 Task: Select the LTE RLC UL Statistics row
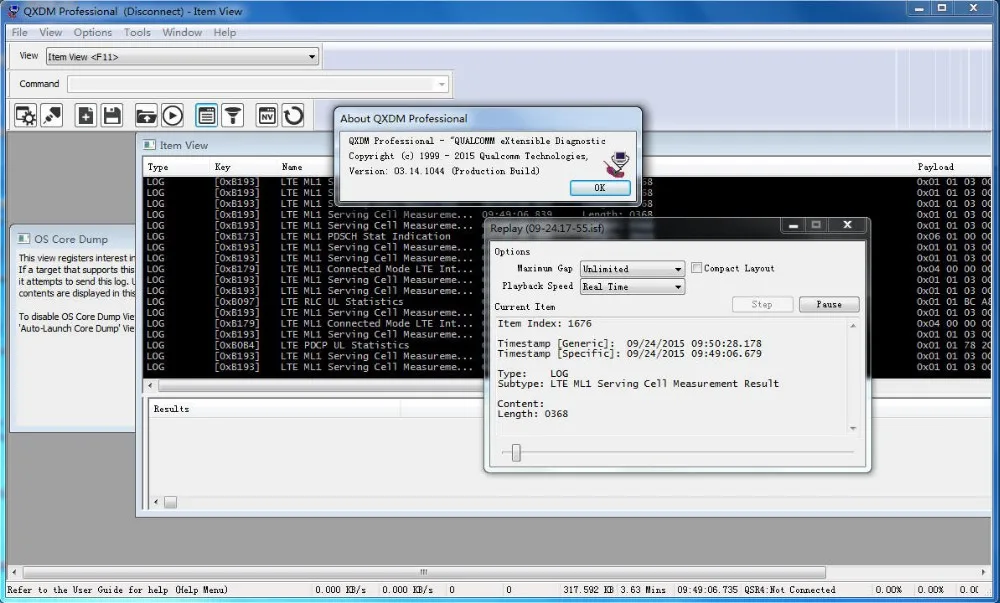tap(342, 302)
